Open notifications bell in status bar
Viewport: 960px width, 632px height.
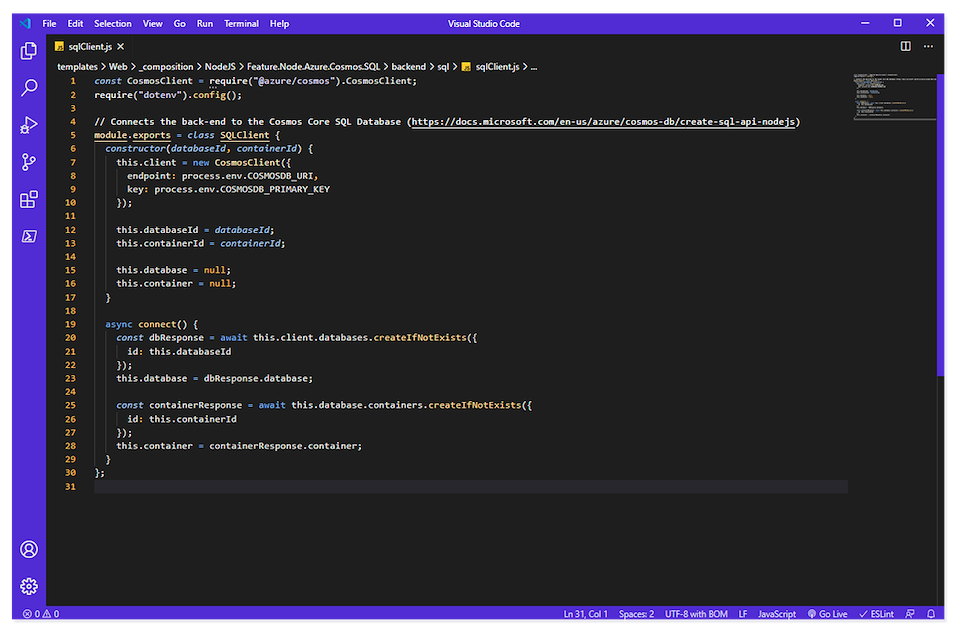pos(931,614)
